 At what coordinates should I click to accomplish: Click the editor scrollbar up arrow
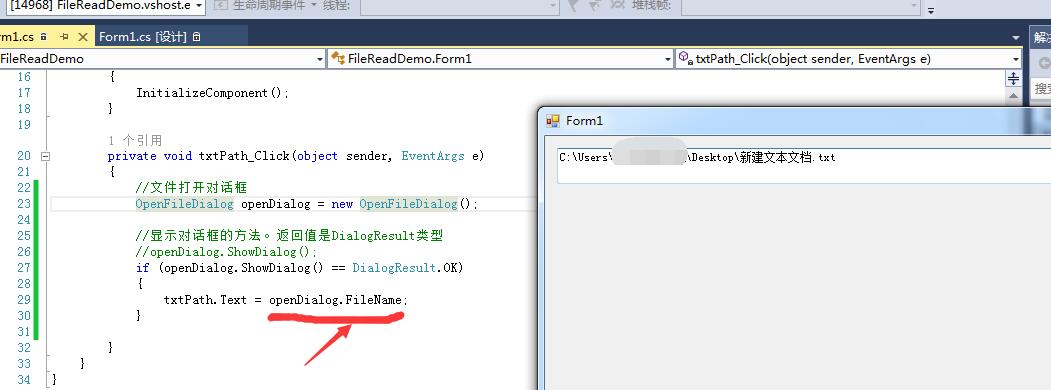point(1013,96)
